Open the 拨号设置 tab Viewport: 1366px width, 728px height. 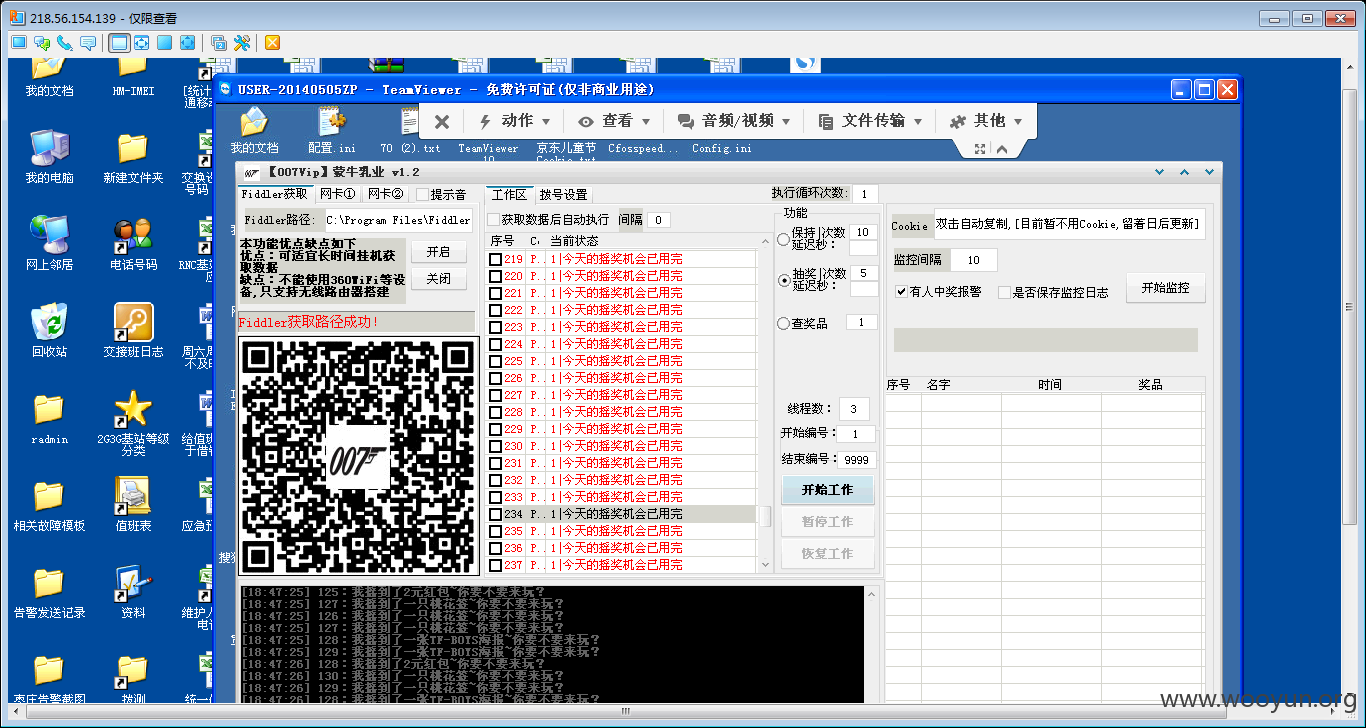563,195
